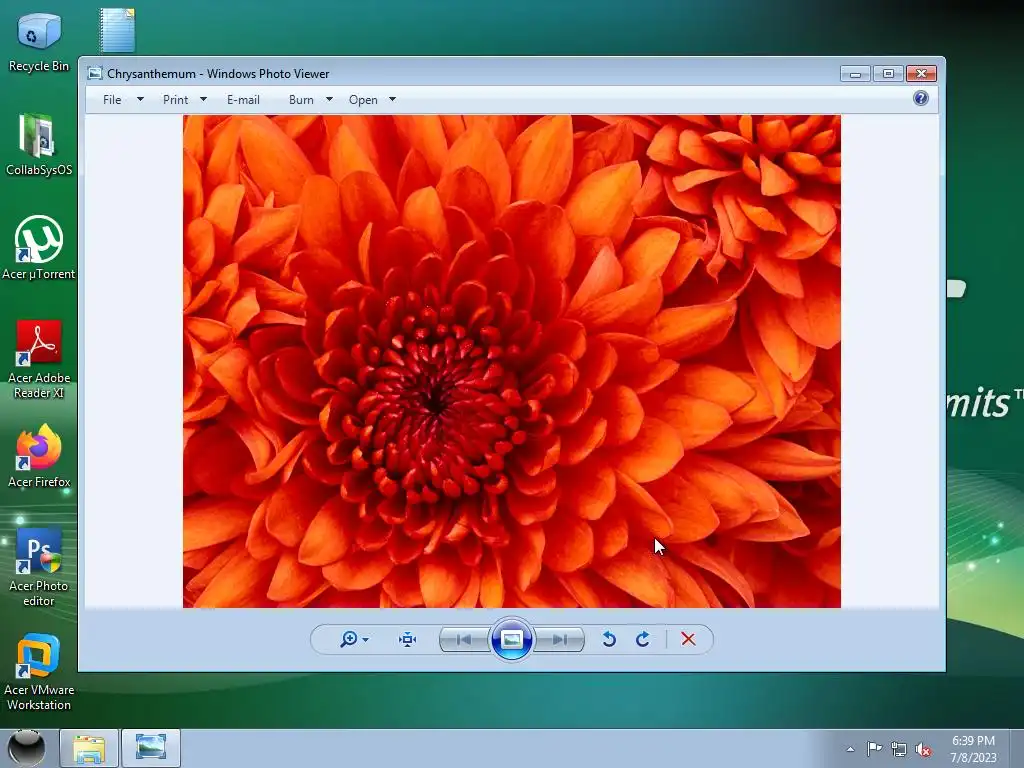Viewport: 1024px width, 768px height.
Task: Open the Open menu
Action: click(363, 100)
